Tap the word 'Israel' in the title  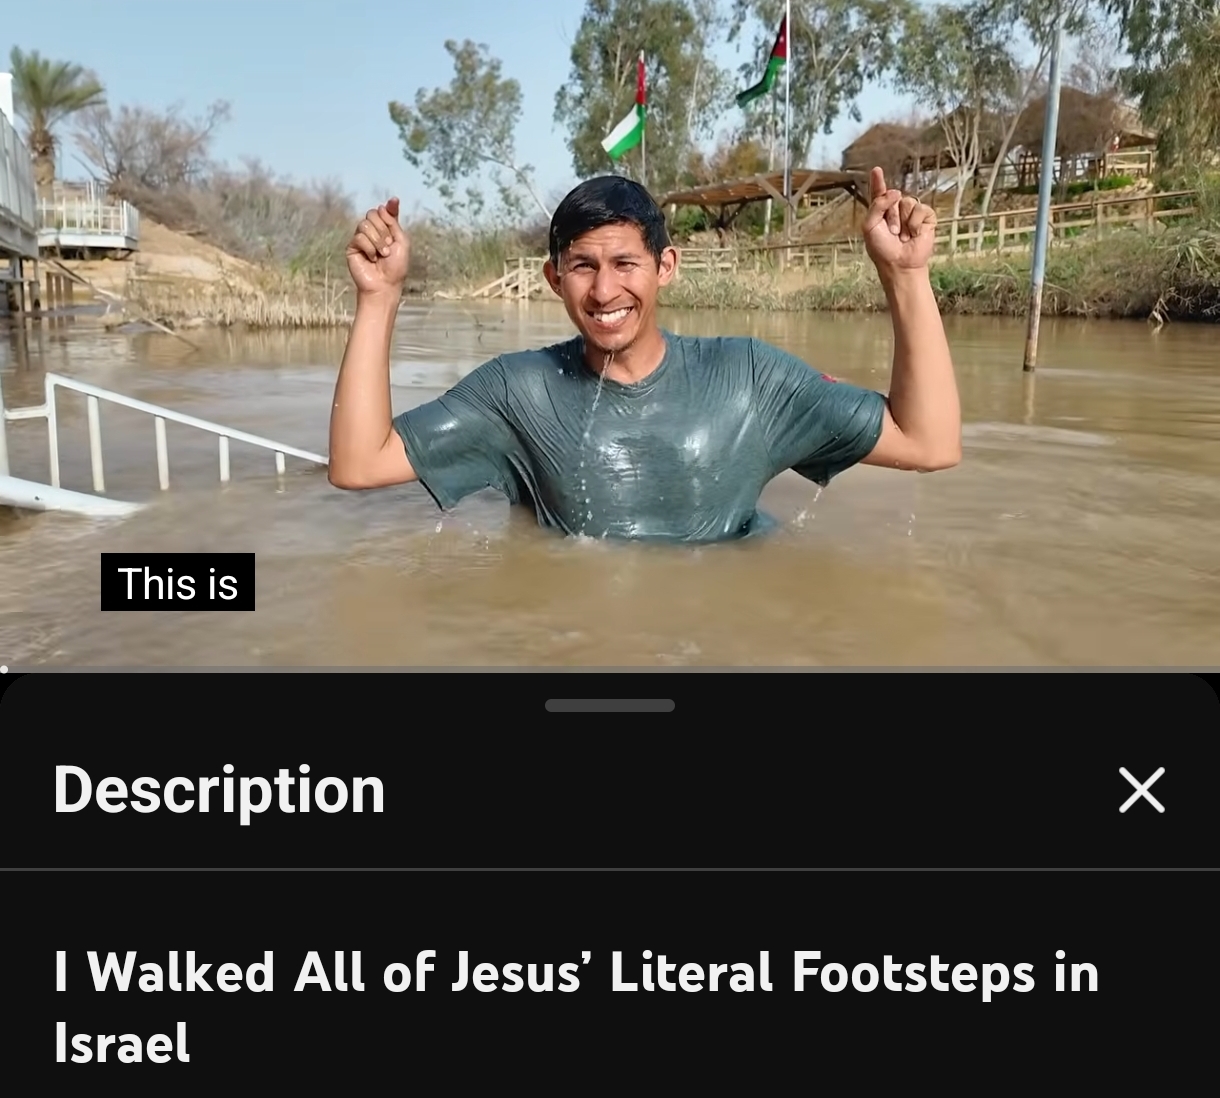click(x=121, y=1043)
